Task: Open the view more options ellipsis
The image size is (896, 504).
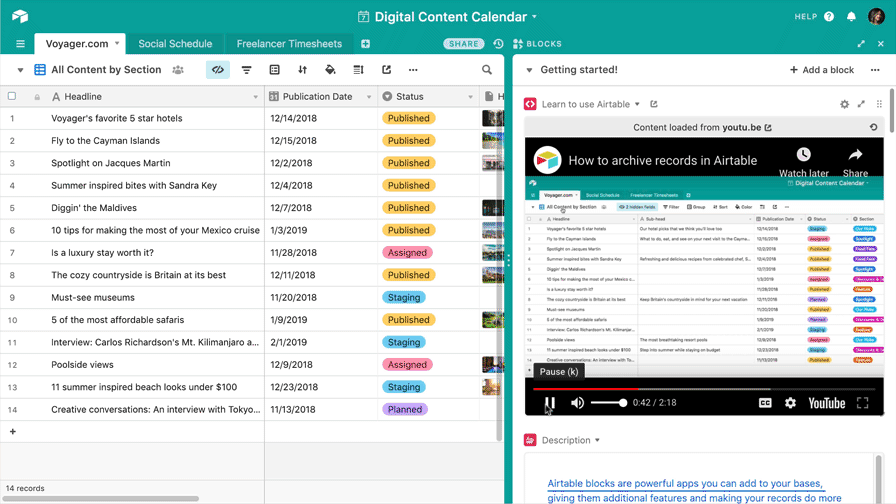Action: [413, 70]
